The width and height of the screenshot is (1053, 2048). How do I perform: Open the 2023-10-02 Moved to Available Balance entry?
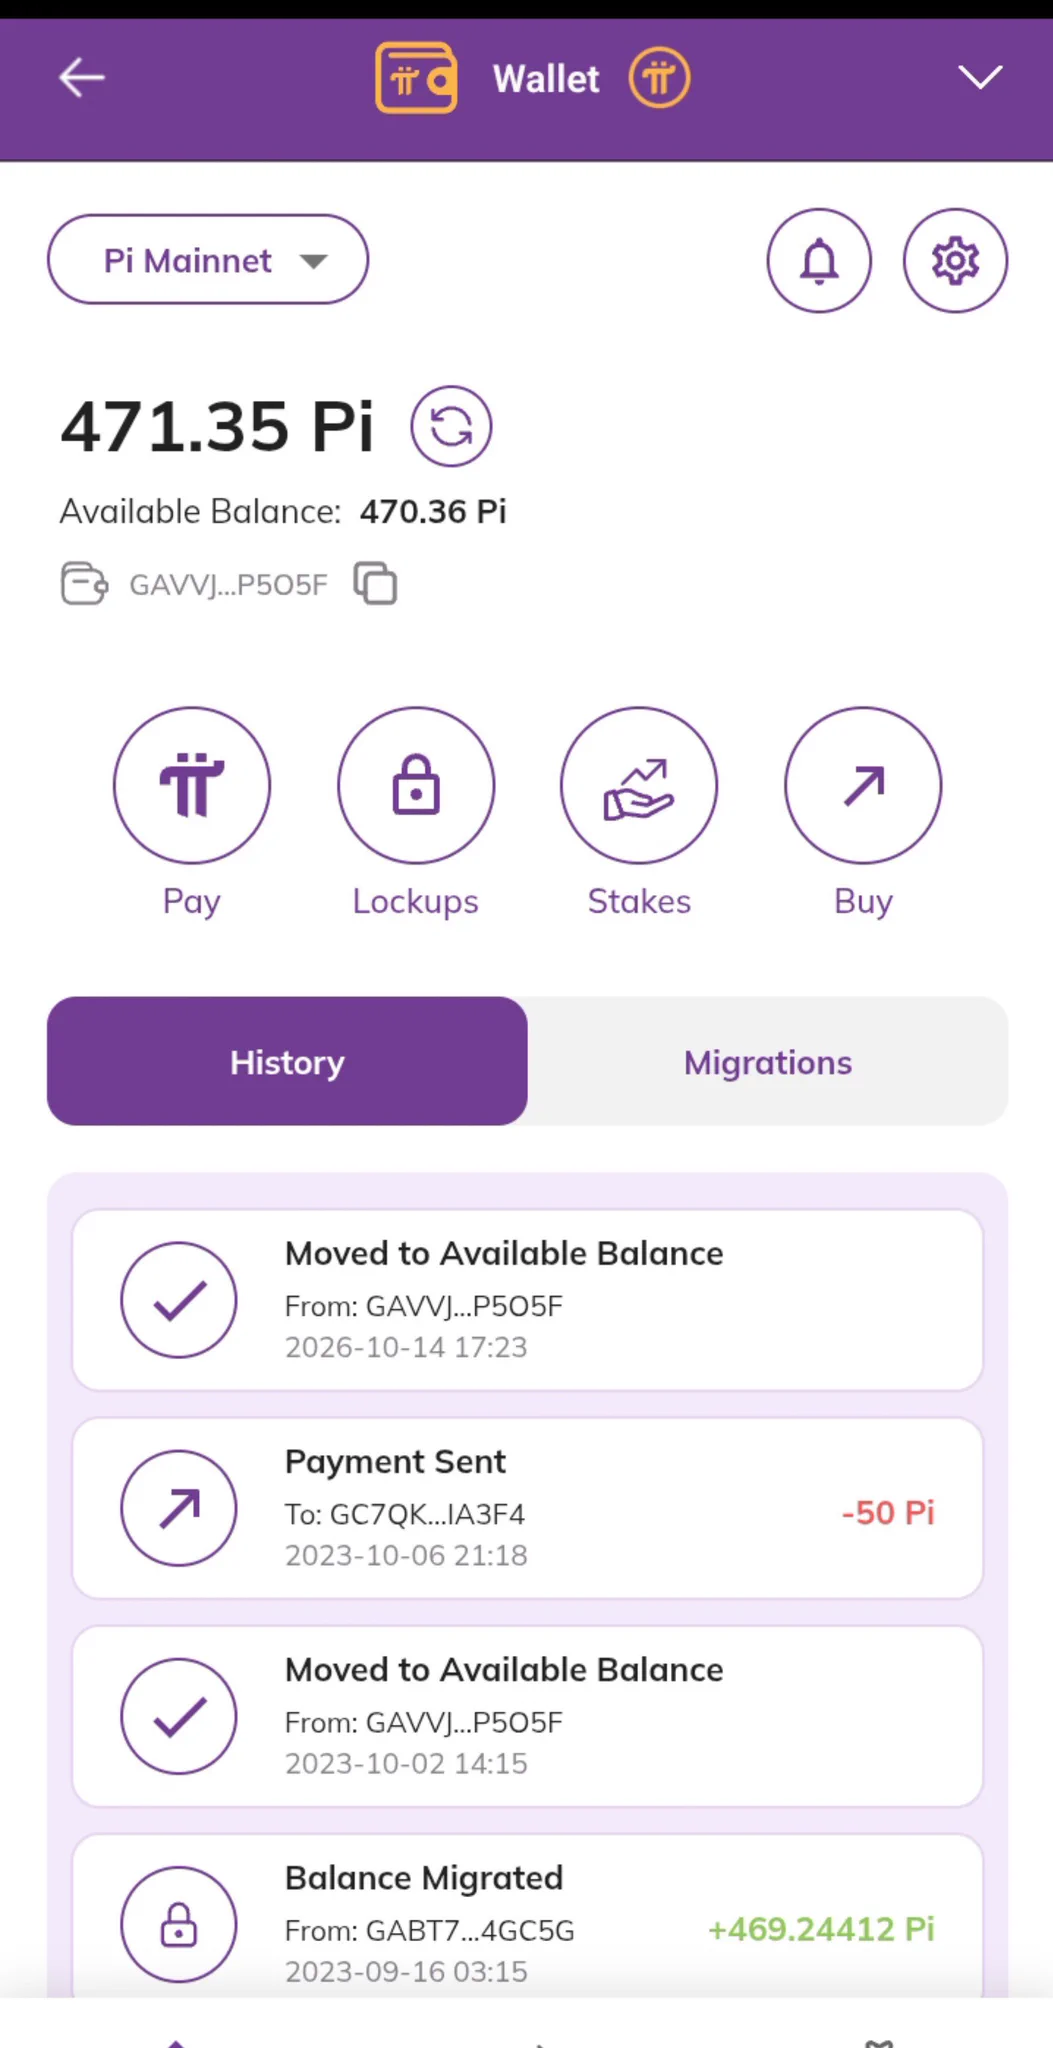tap(527, 1716)
